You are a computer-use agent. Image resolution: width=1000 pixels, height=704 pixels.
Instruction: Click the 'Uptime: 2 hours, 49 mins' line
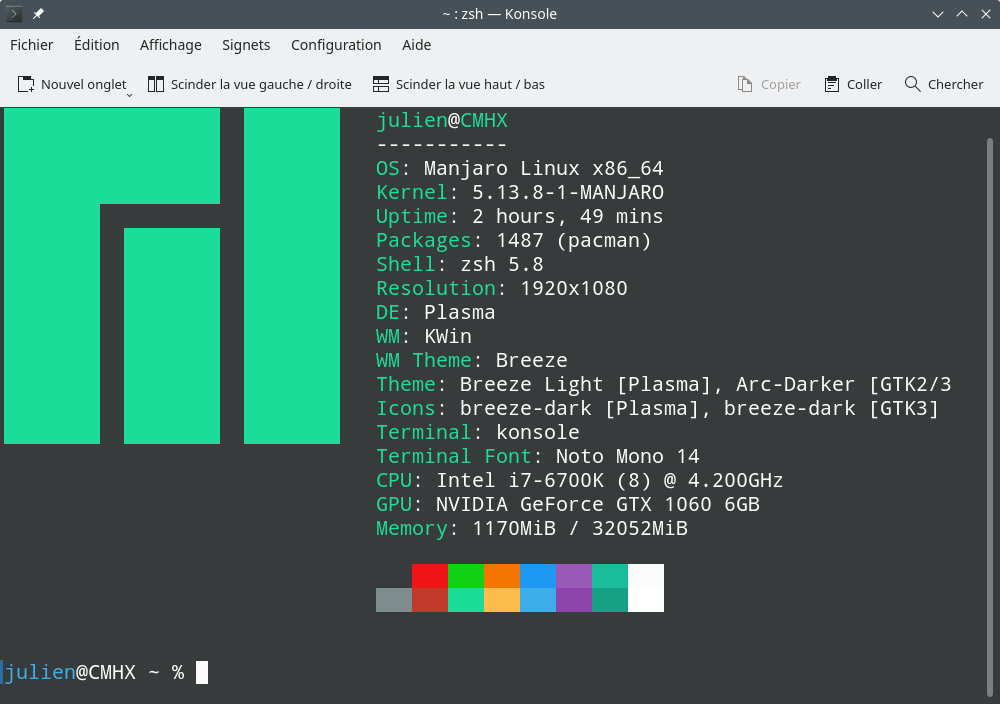(520, 216)
